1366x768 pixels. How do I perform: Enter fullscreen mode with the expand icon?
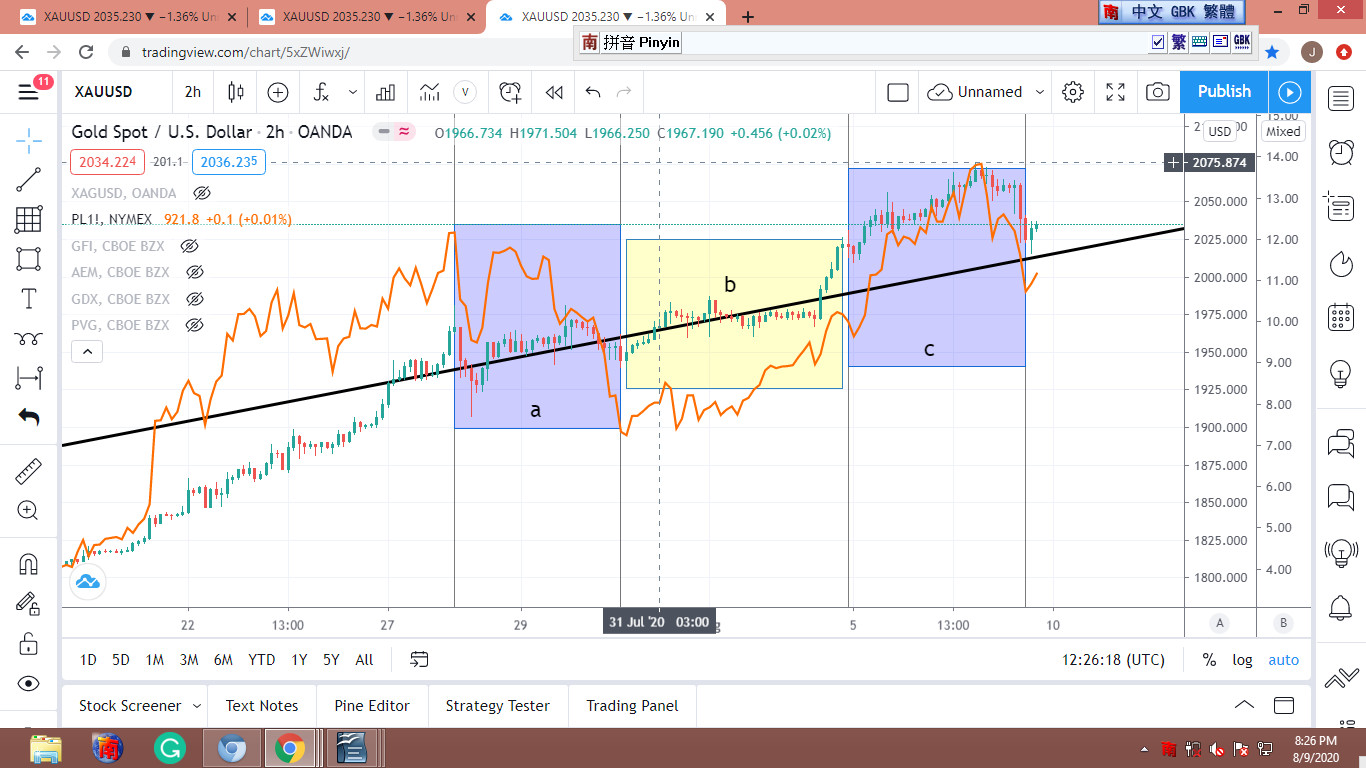click(x=1116, y=92)
